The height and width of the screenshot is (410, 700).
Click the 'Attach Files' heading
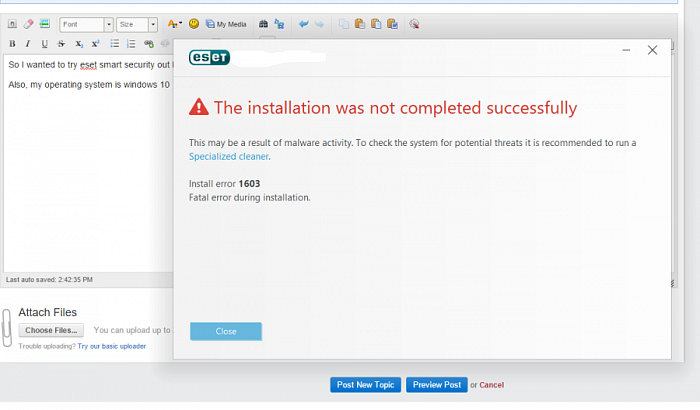pos(47,312)
